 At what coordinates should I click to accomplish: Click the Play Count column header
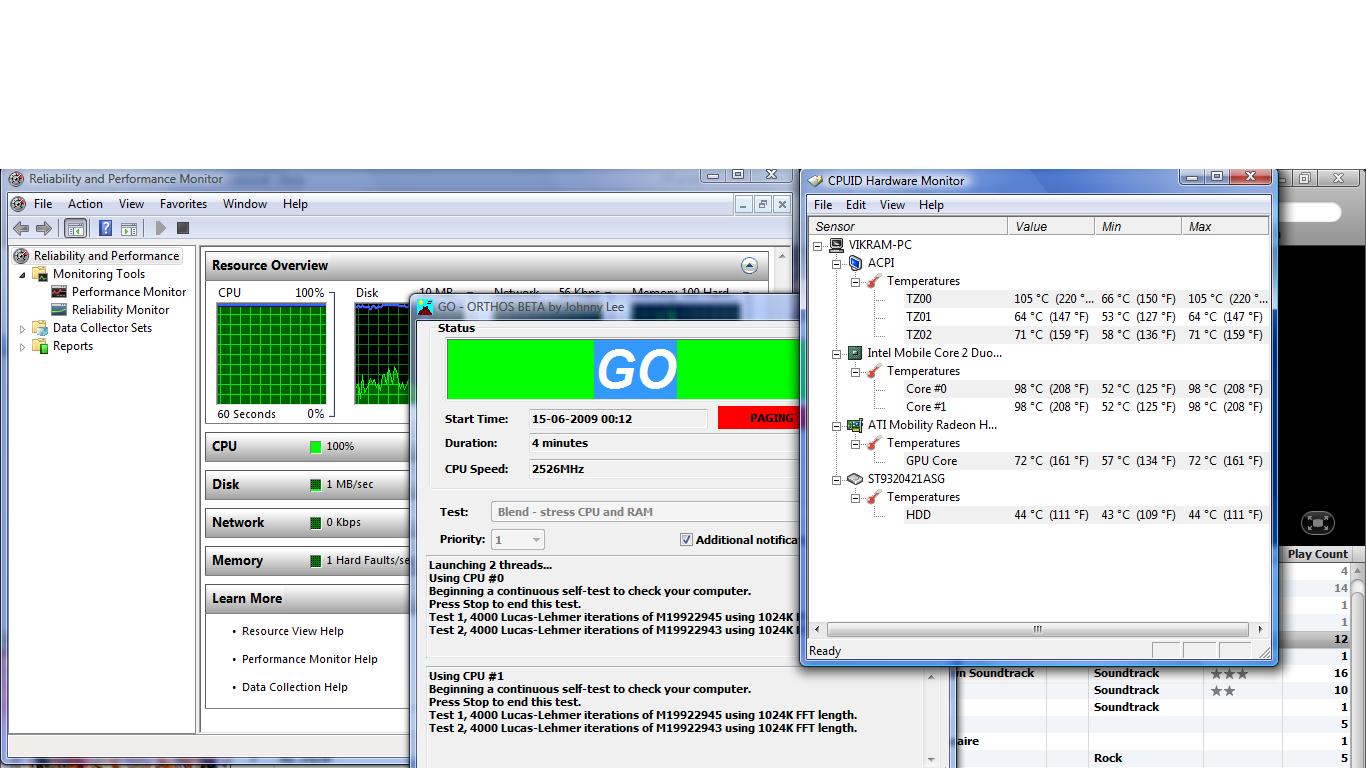coord(1317,554)
